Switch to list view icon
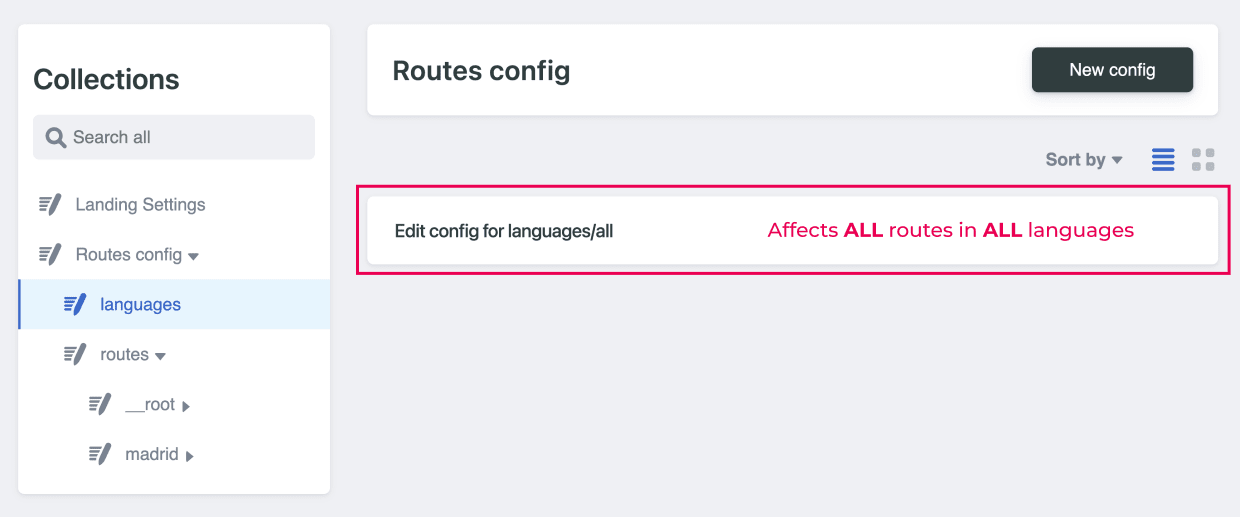 click(1163, 160)
